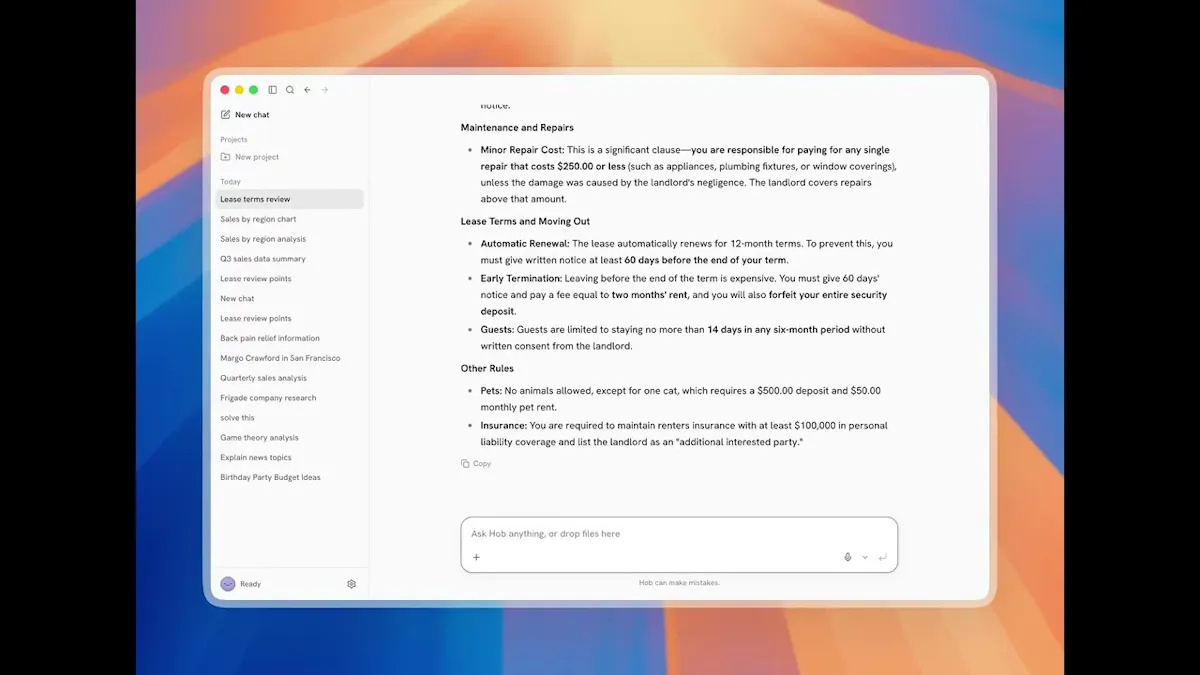Click the plus attach icon
This screenshot has width=1200, height=675.
point(476,557)
